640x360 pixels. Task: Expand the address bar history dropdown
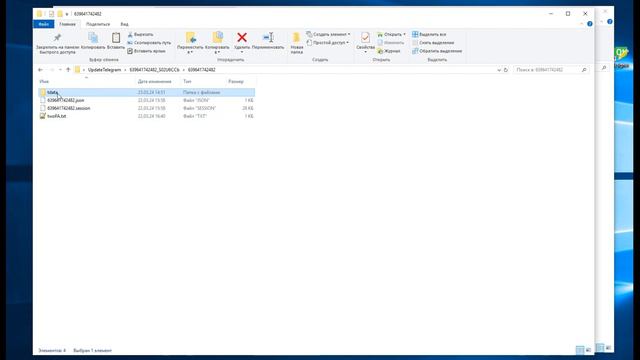tap(499, 70)
